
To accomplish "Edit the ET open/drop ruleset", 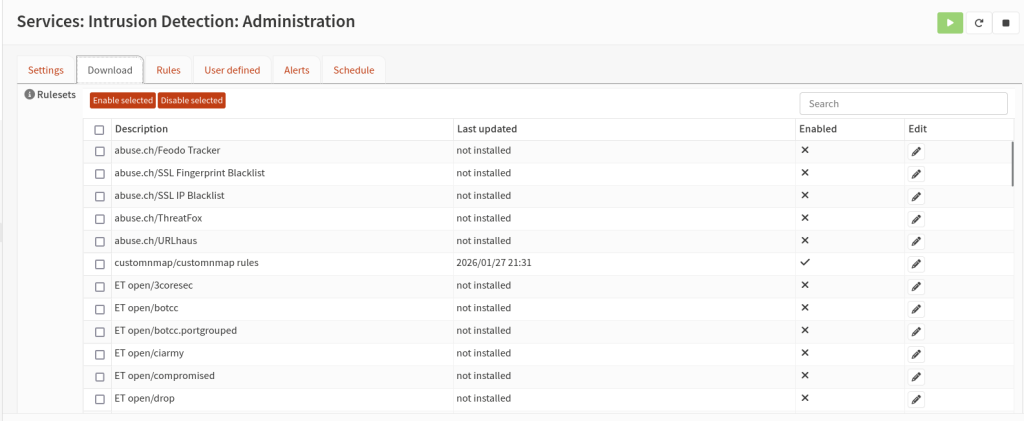I will coord(916,399).
